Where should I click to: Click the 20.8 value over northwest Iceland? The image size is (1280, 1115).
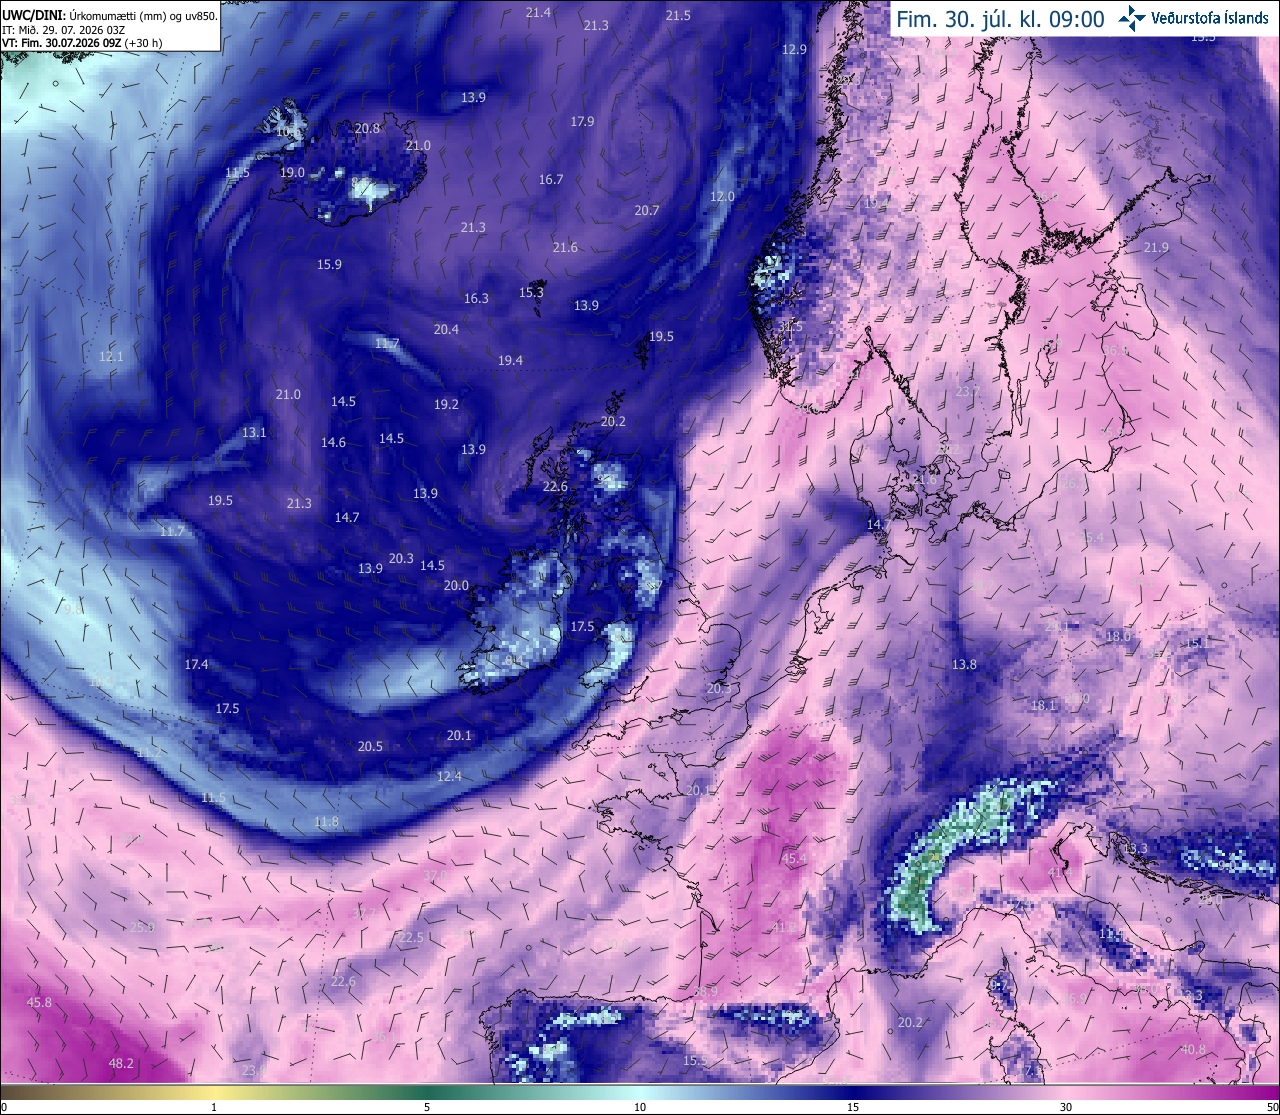coord(367,129)
